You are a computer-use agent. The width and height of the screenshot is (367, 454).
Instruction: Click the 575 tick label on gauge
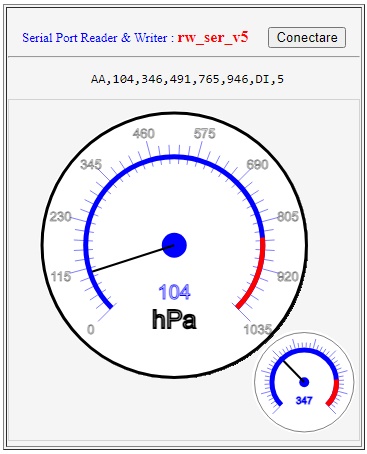tap(205, 134)
